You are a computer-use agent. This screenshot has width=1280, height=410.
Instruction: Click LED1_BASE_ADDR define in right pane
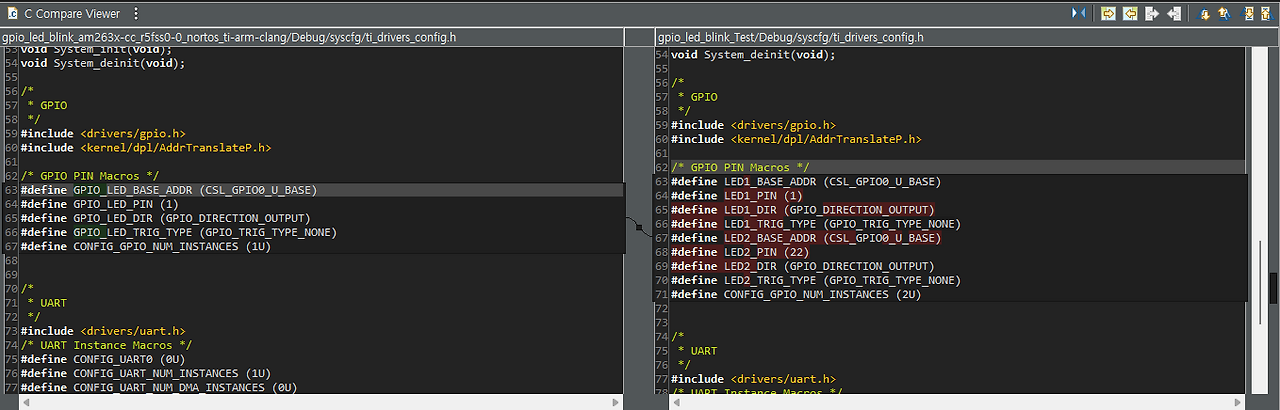(x=805, y=182)
